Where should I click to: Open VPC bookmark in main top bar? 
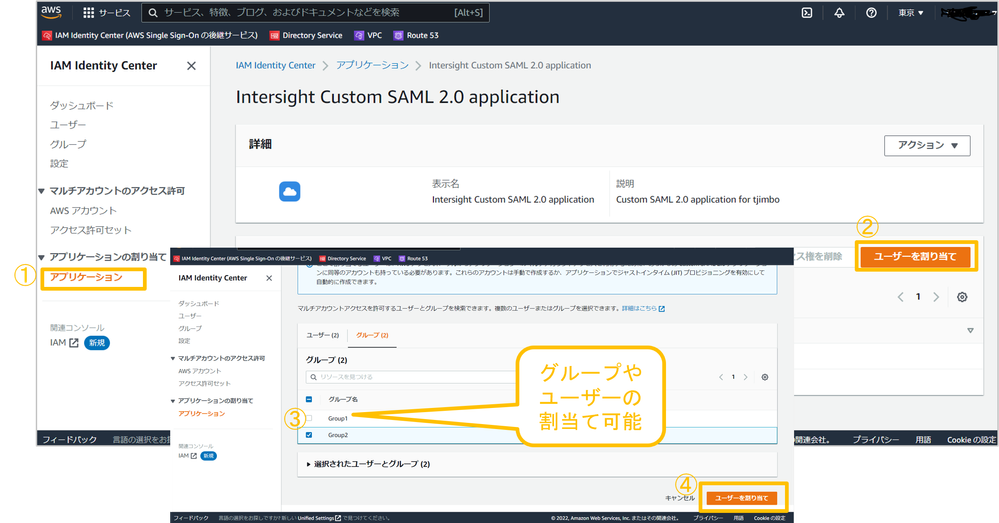click(368, 35)
